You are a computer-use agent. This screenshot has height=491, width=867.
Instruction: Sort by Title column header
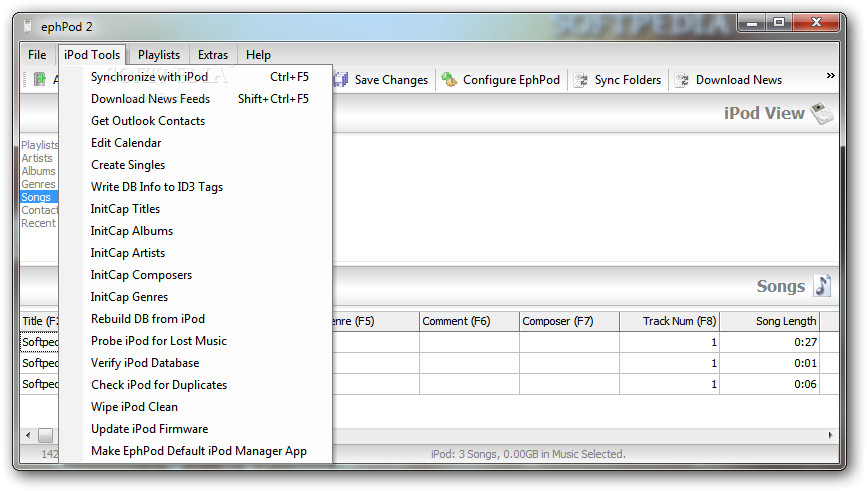coord(40,321)
